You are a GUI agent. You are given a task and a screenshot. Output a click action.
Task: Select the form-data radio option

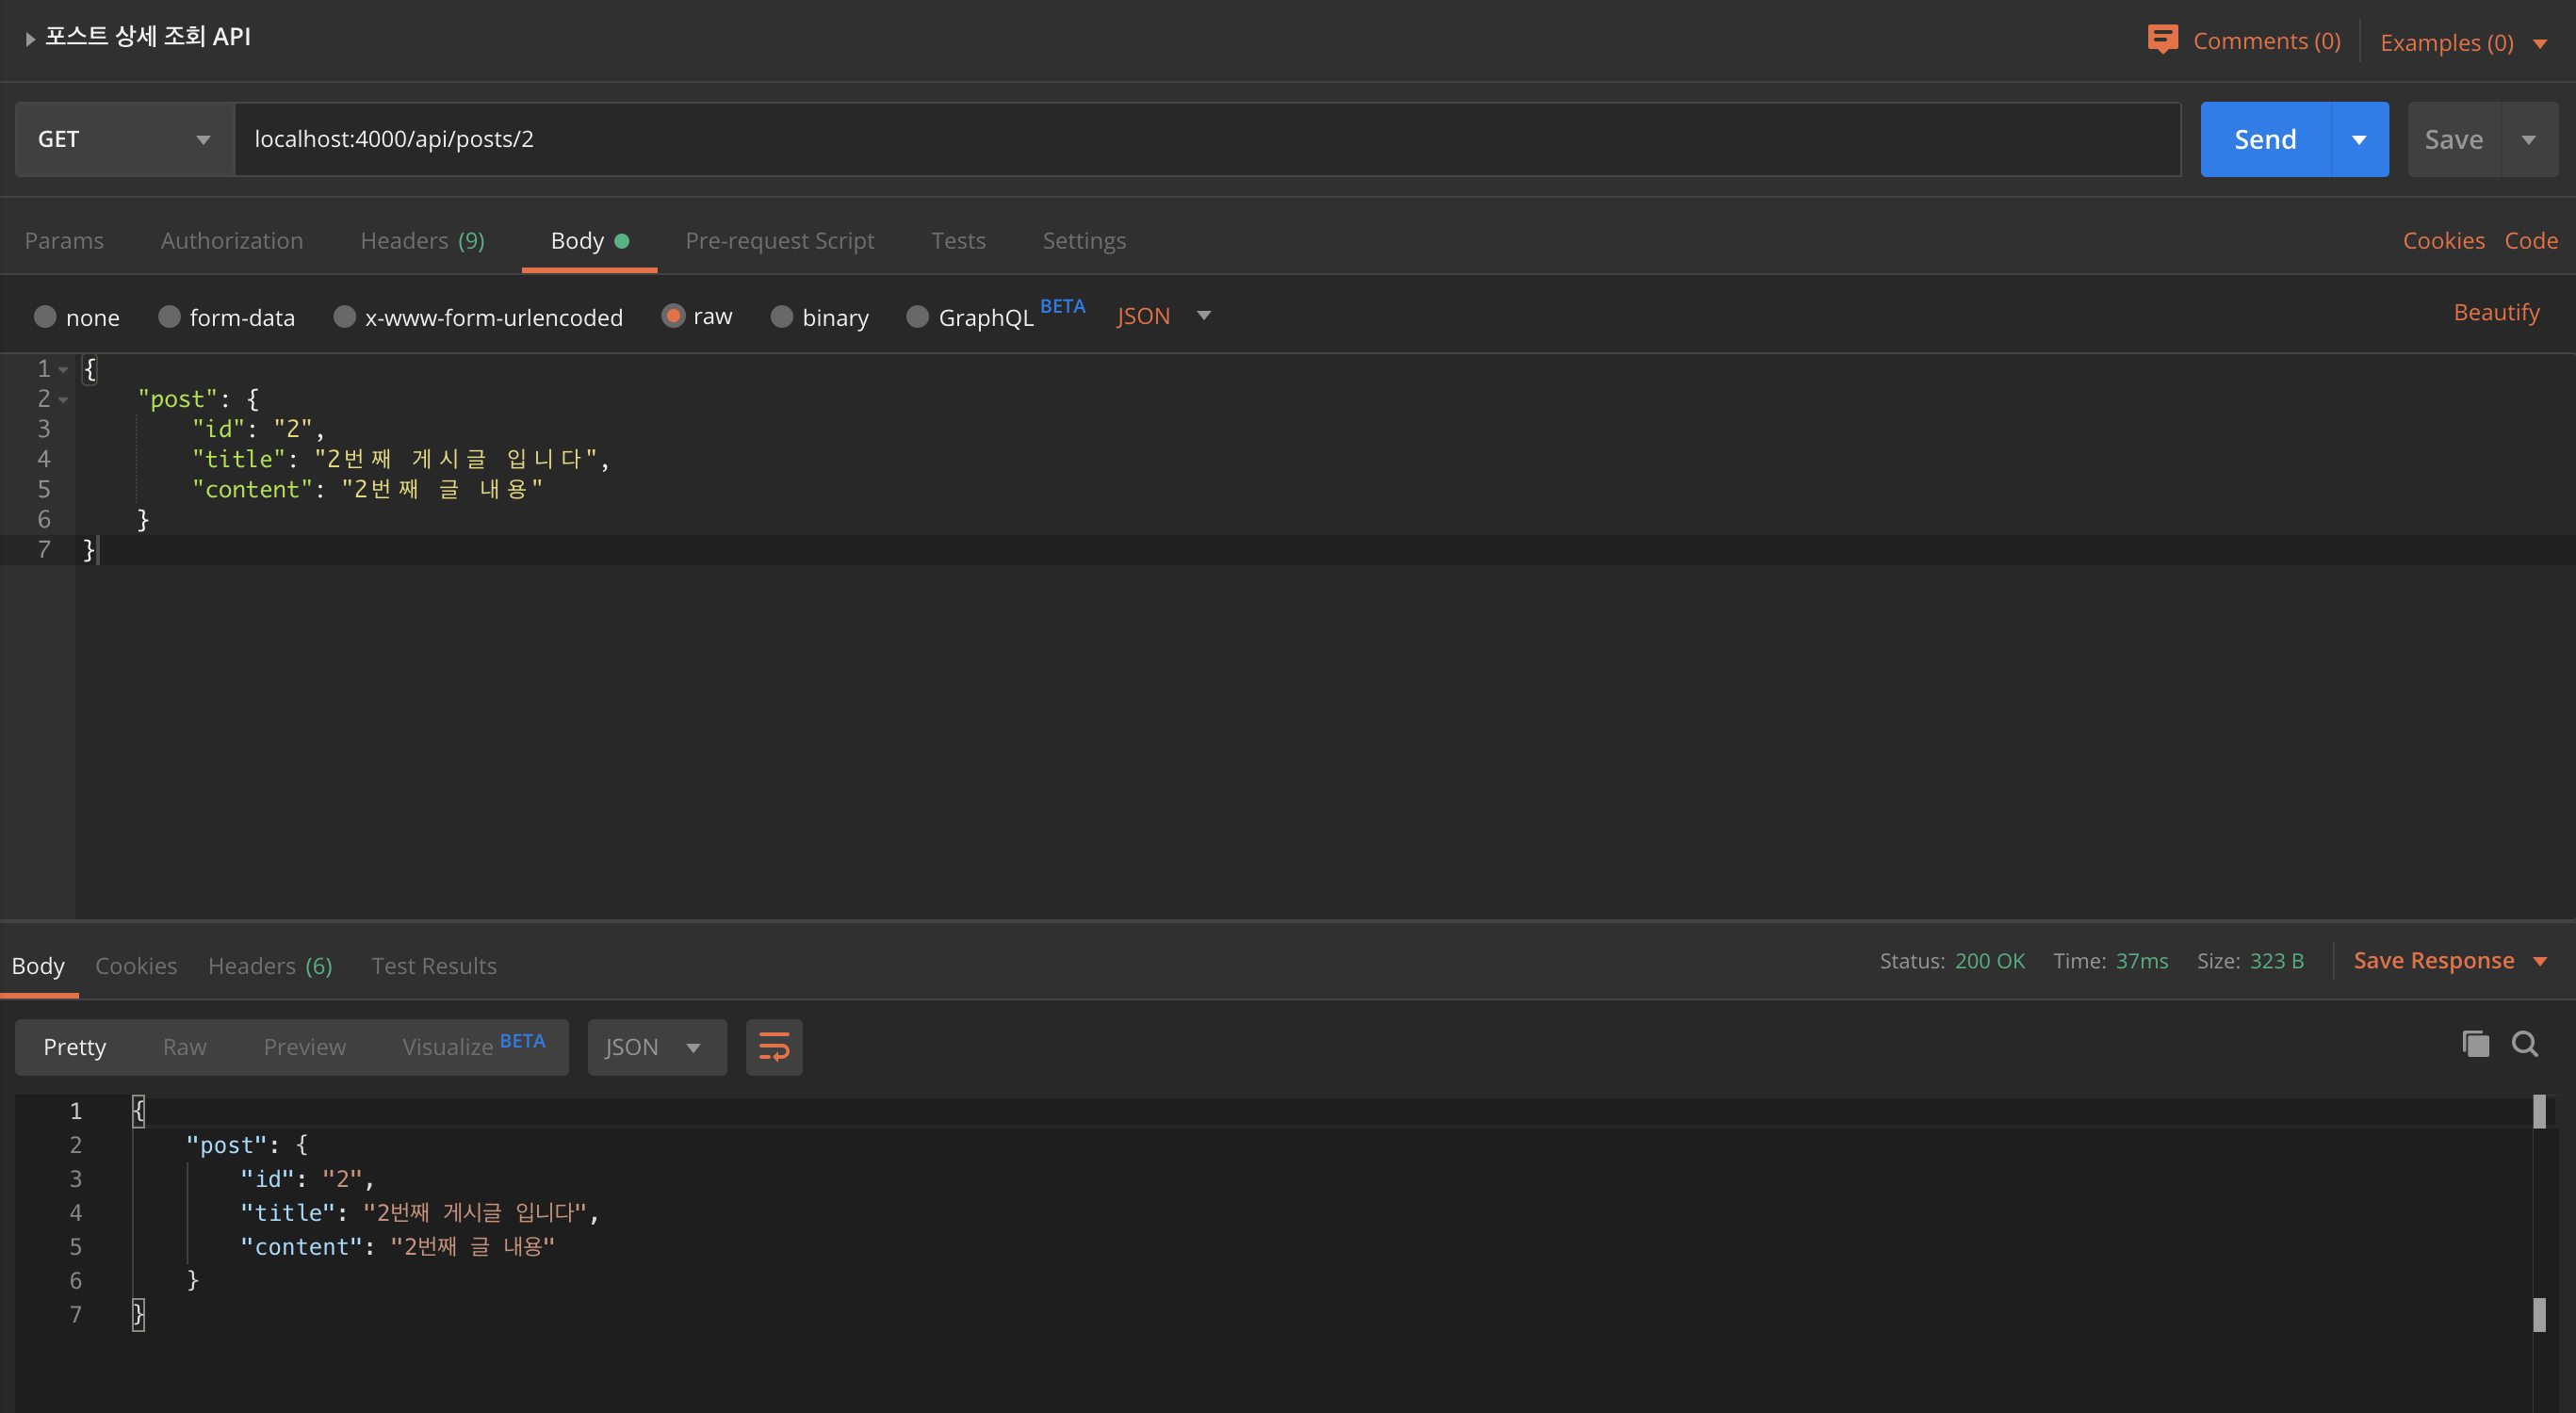click(169, 317)
